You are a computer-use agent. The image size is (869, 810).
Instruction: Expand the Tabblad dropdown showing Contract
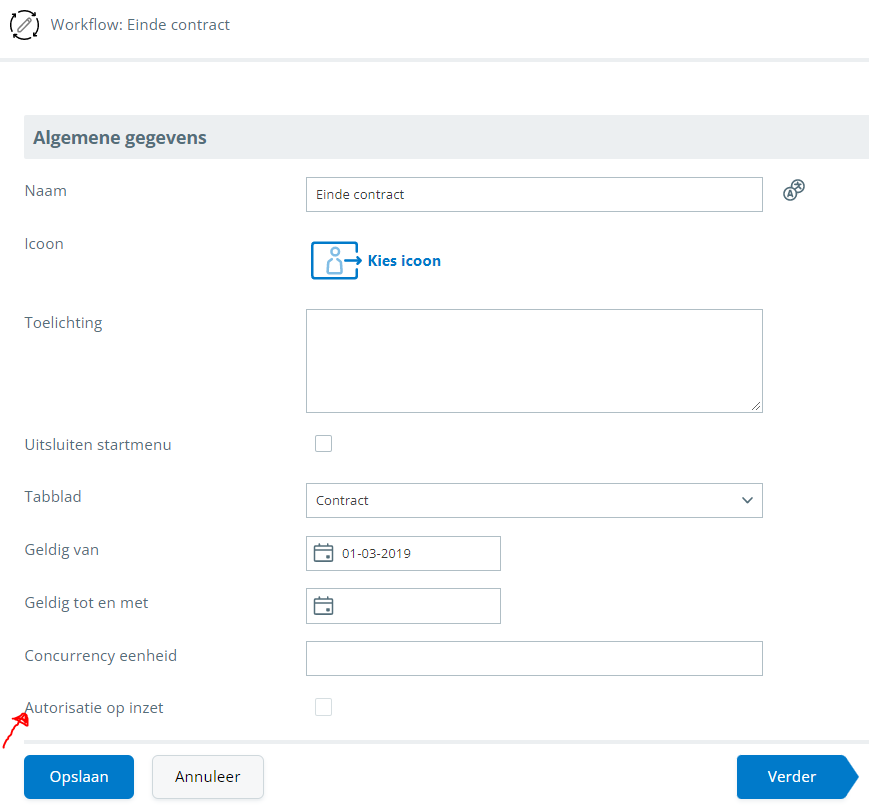tap(534, 500)
